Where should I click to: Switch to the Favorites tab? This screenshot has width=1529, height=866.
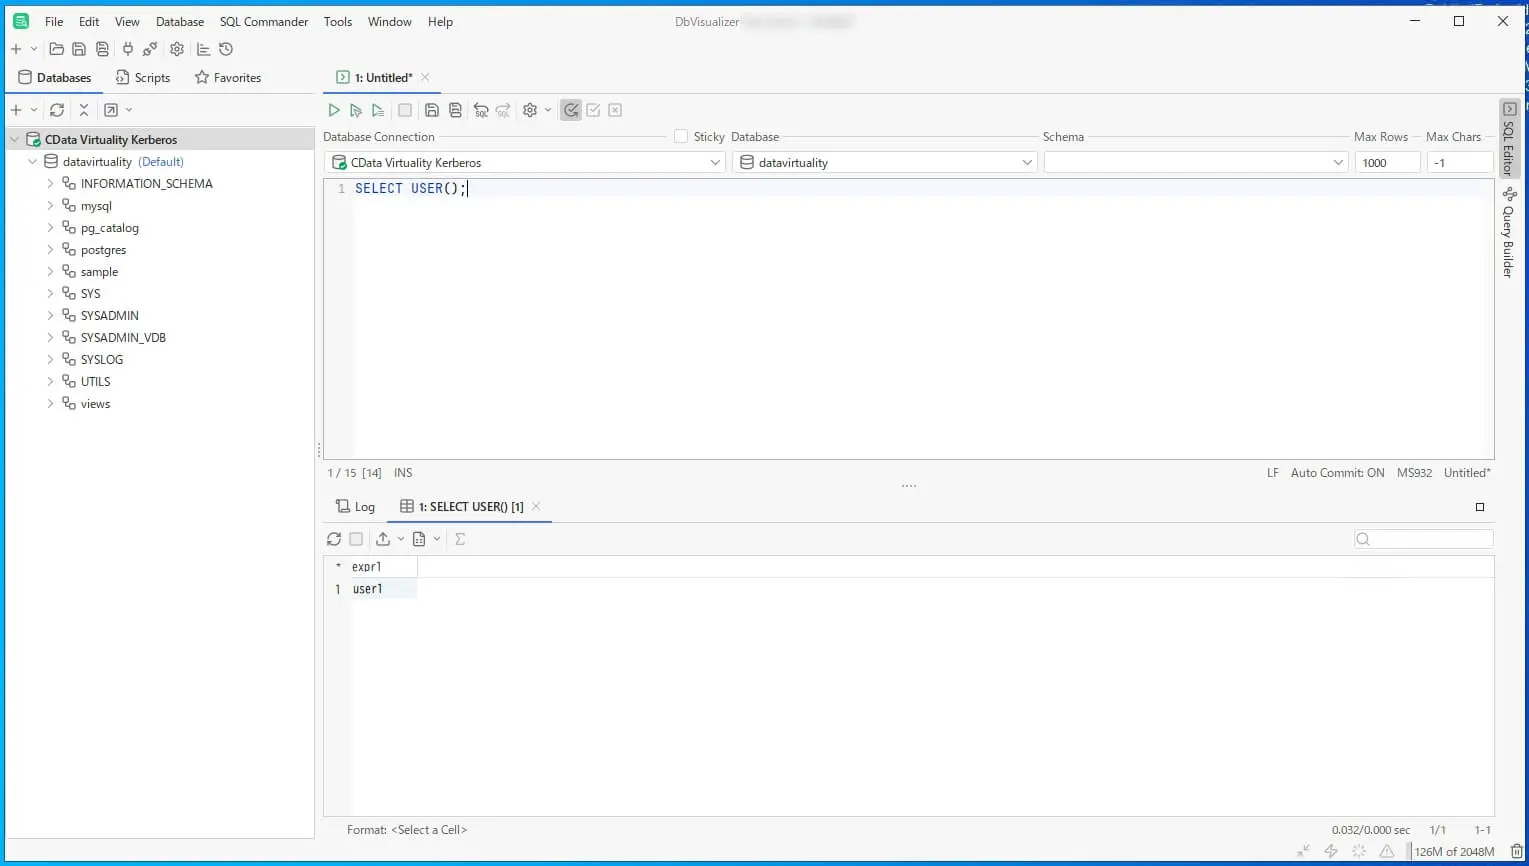click(227, 78)
